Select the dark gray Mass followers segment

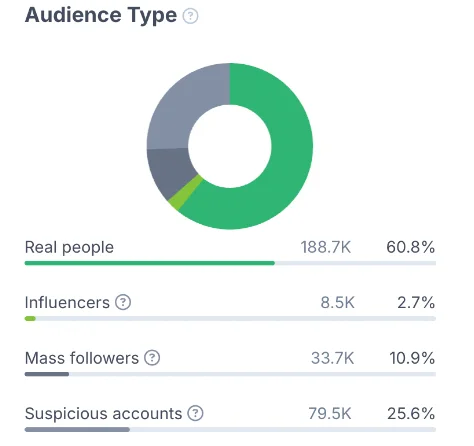click(170, 170)
